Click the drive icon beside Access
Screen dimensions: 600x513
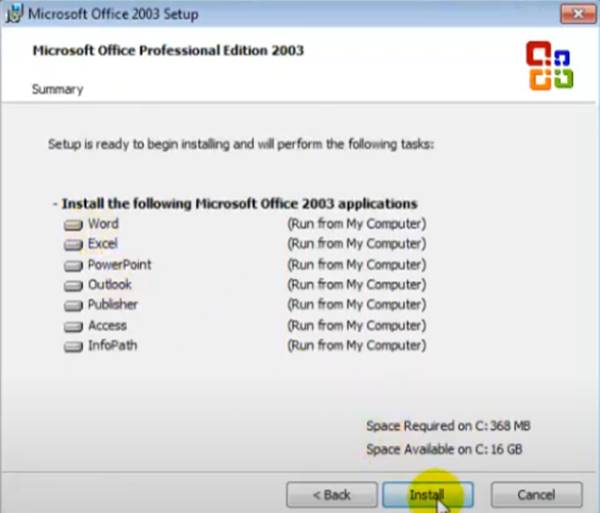73,326
